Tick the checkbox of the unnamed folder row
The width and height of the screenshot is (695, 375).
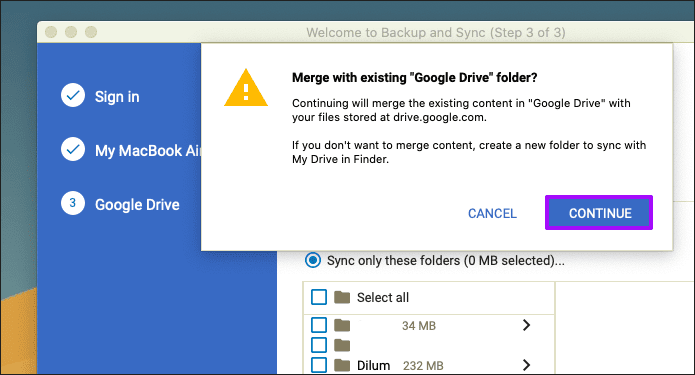[x=319, y=345]
